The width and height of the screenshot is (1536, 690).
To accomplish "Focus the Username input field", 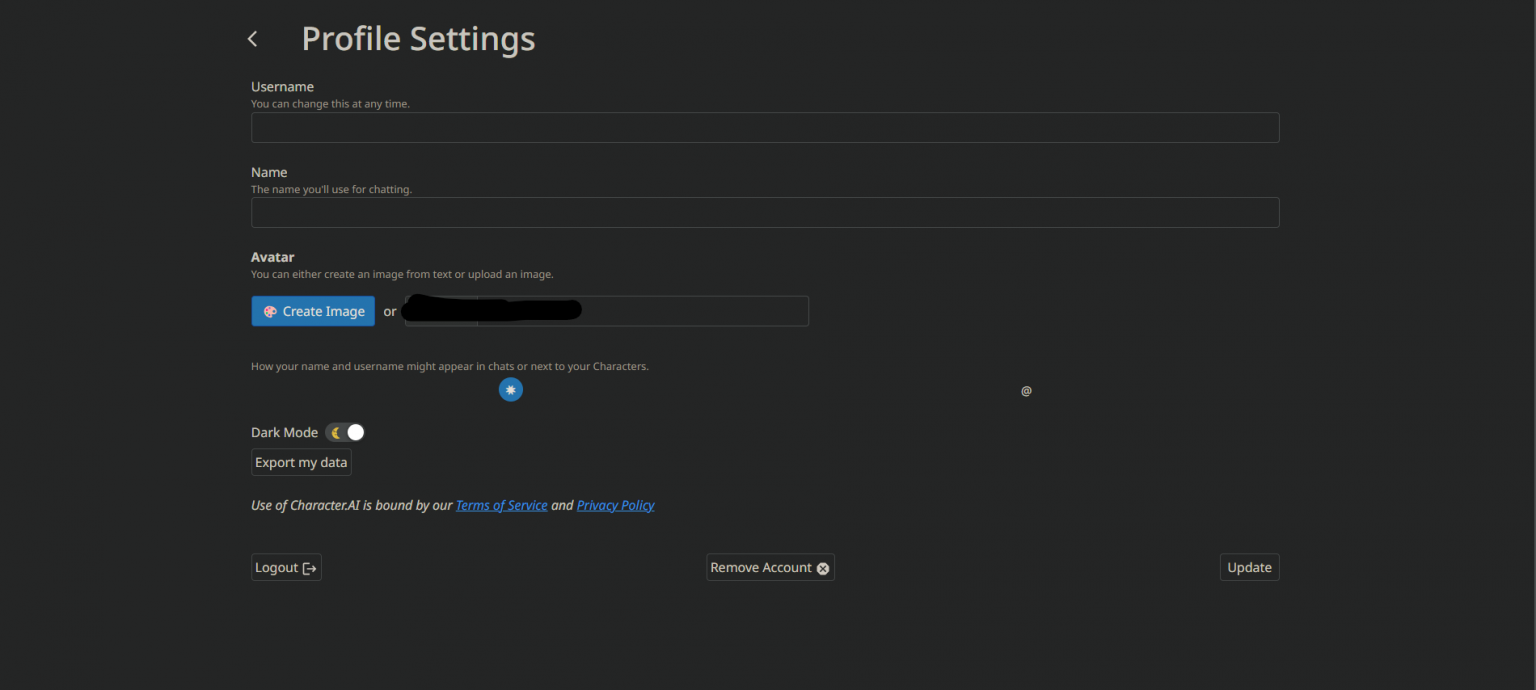I will point(765,128).
